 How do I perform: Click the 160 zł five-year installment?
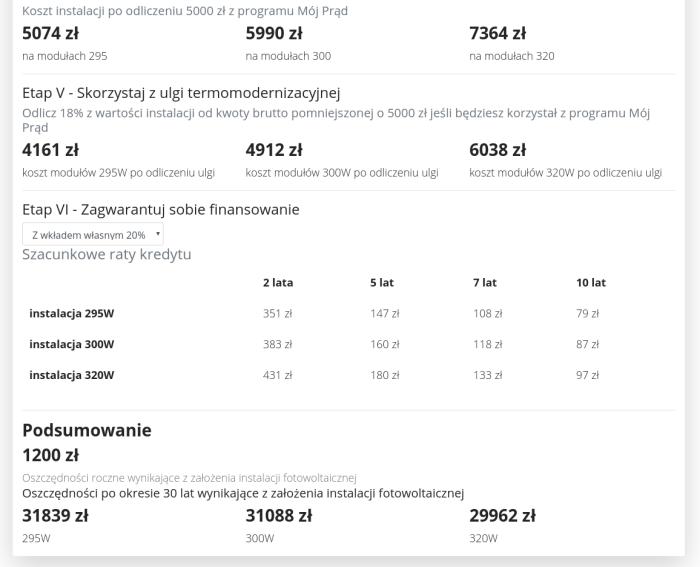point(384,344)
